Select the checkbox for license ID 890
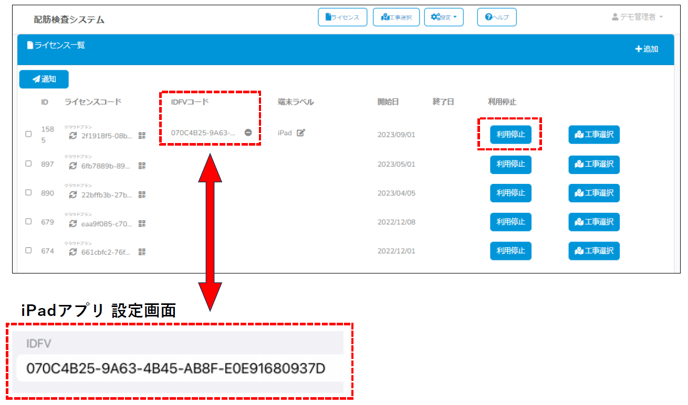This screenshot has width=688, height=405. (x=28, y=192)
